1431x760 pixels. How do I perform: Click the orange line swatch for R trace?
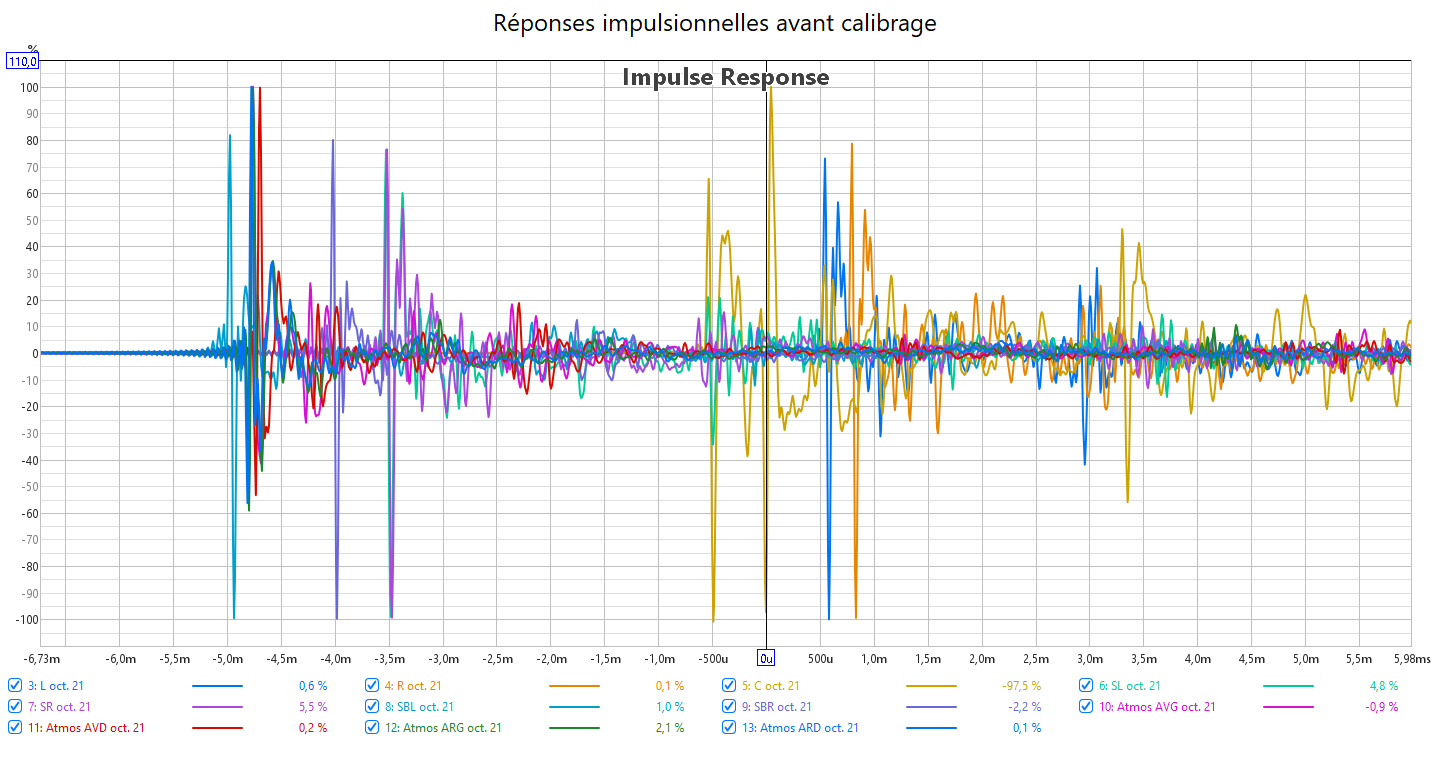tap(574, 686)
